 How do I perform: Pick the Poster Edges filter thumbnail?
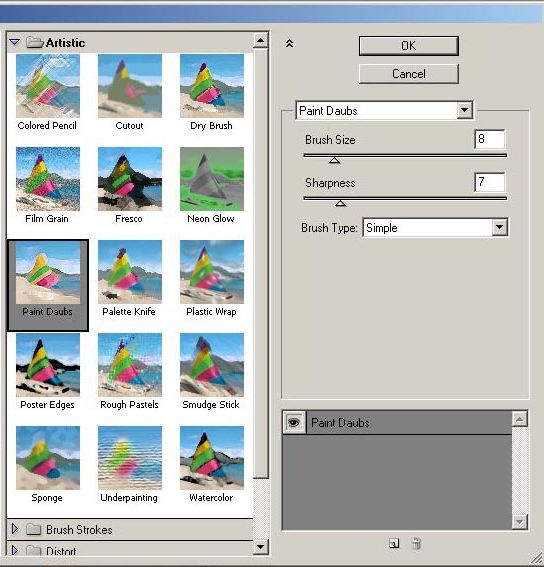coord(48,364)
